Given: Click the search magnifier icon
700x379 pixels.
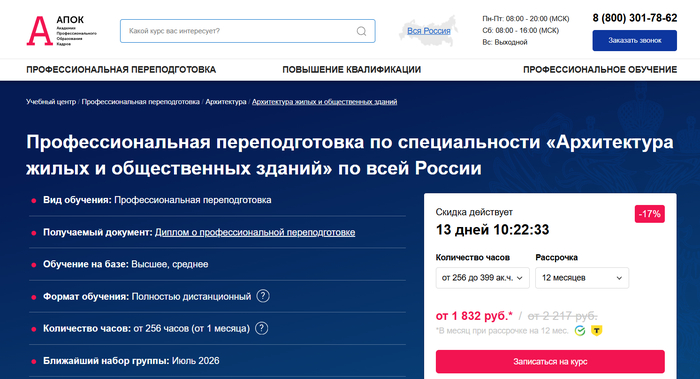Looking at the screenshot, I should 361,31.
